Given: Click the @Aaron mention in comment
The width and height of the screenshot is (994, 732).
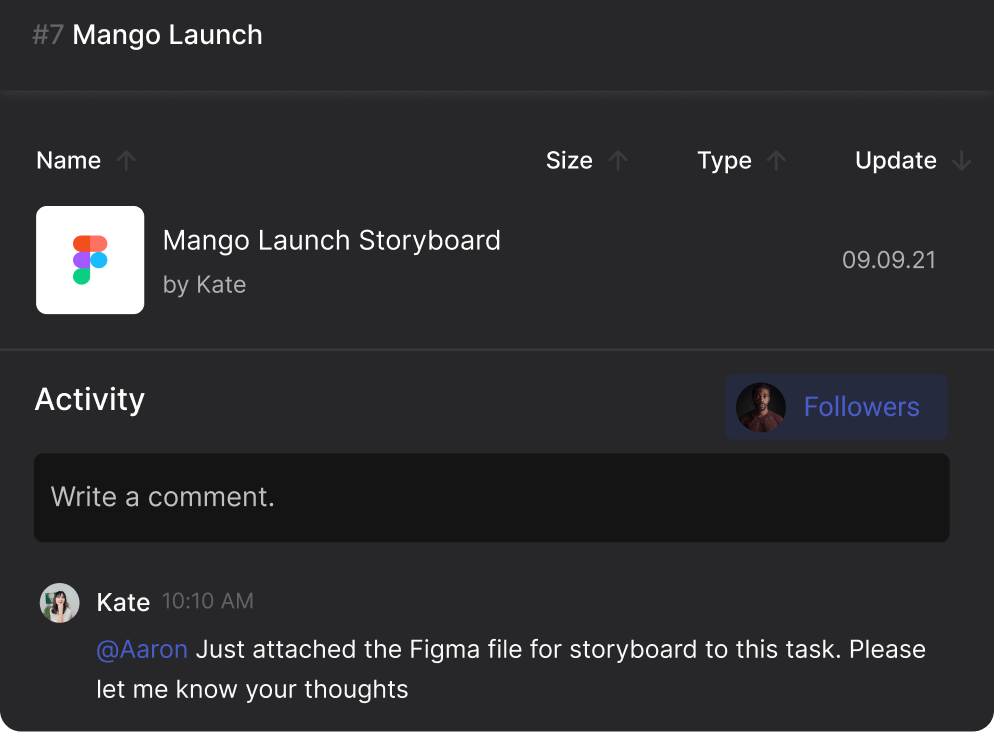Looking at the screenshot, I should point(142,650).
